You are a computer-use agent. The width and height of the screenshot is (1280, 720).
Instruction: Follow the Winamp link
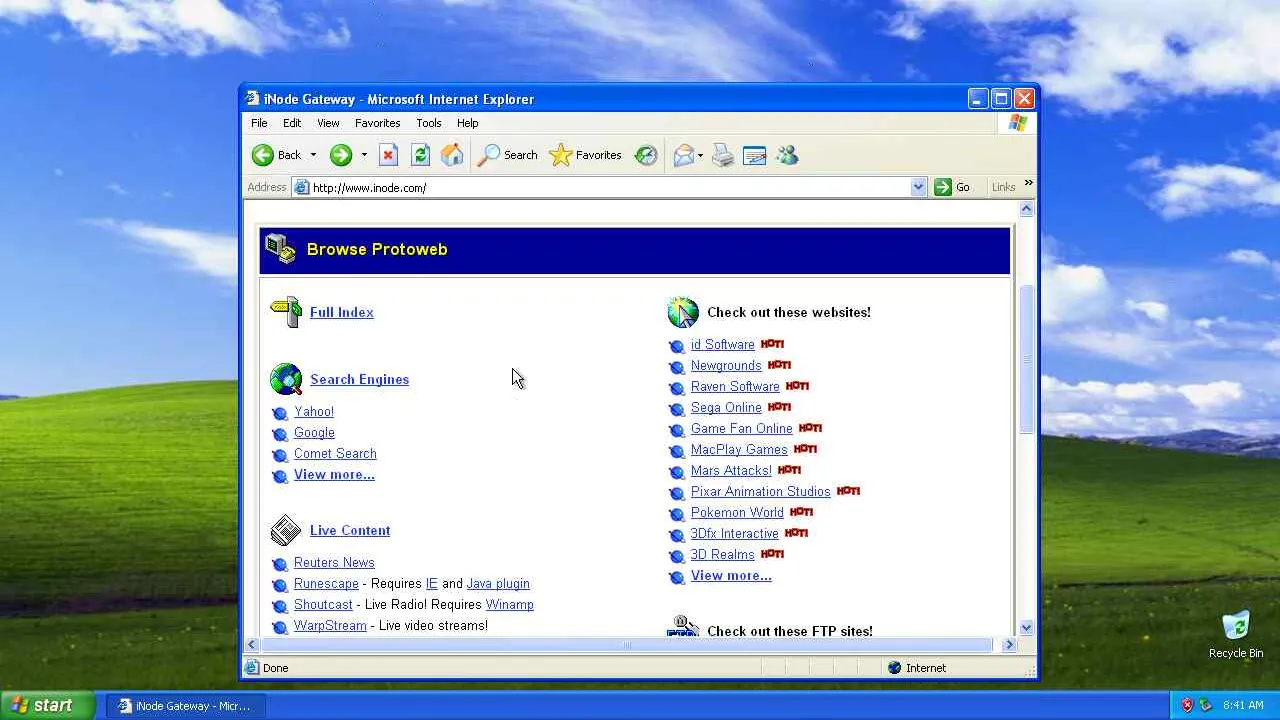(x=509, y=605)
